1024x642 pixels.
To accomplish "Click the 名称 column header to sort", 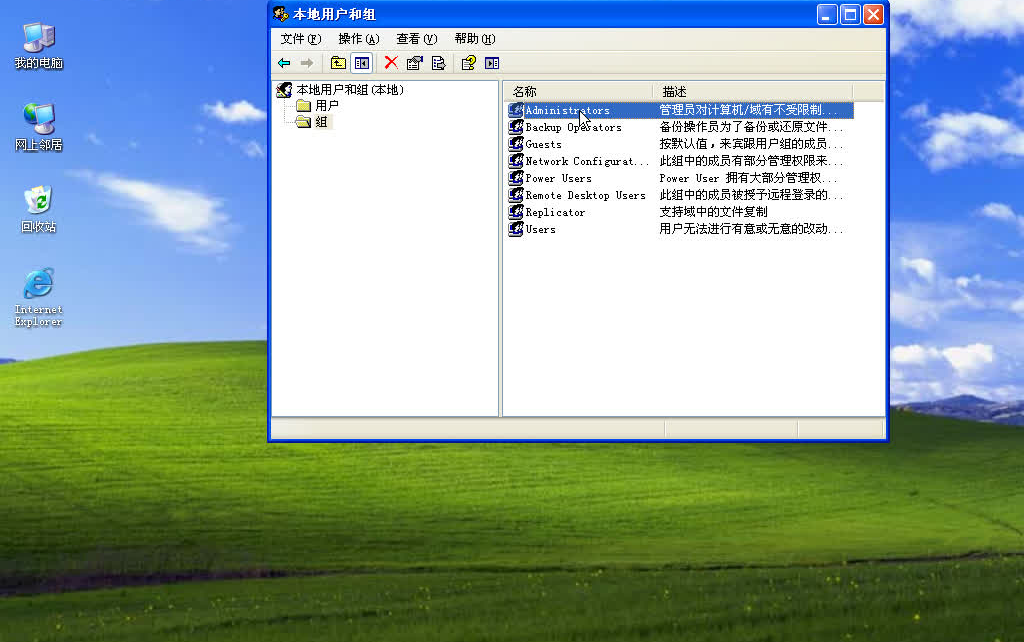I will click(524, 91).
